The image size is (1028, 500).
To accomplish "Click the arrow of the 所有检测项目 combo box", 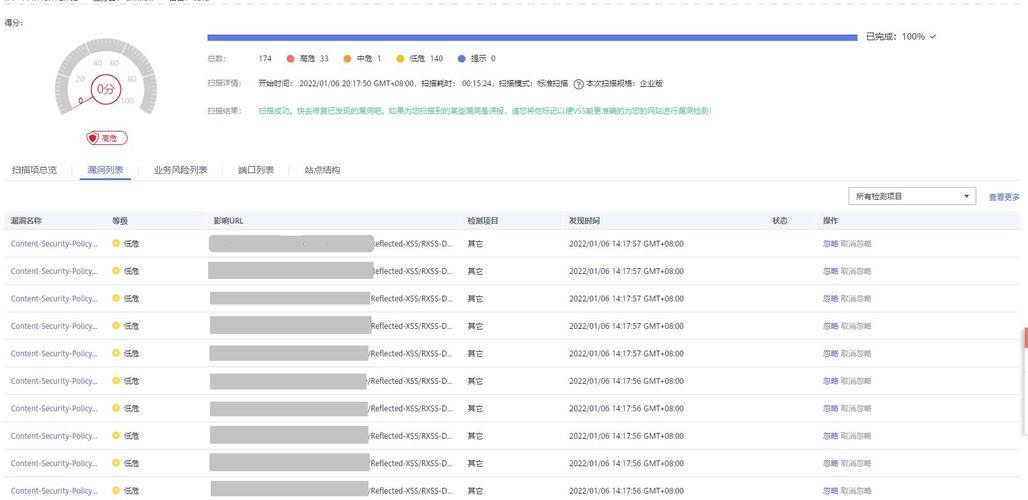I will [x=966, y=196].
